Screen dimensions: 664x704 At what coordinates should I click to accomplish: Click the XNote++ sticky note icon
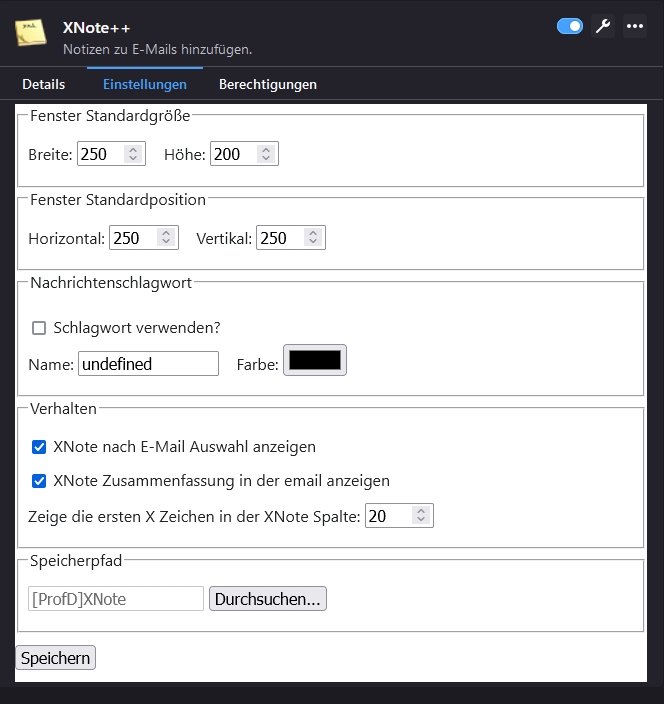(x=31, y=32)
